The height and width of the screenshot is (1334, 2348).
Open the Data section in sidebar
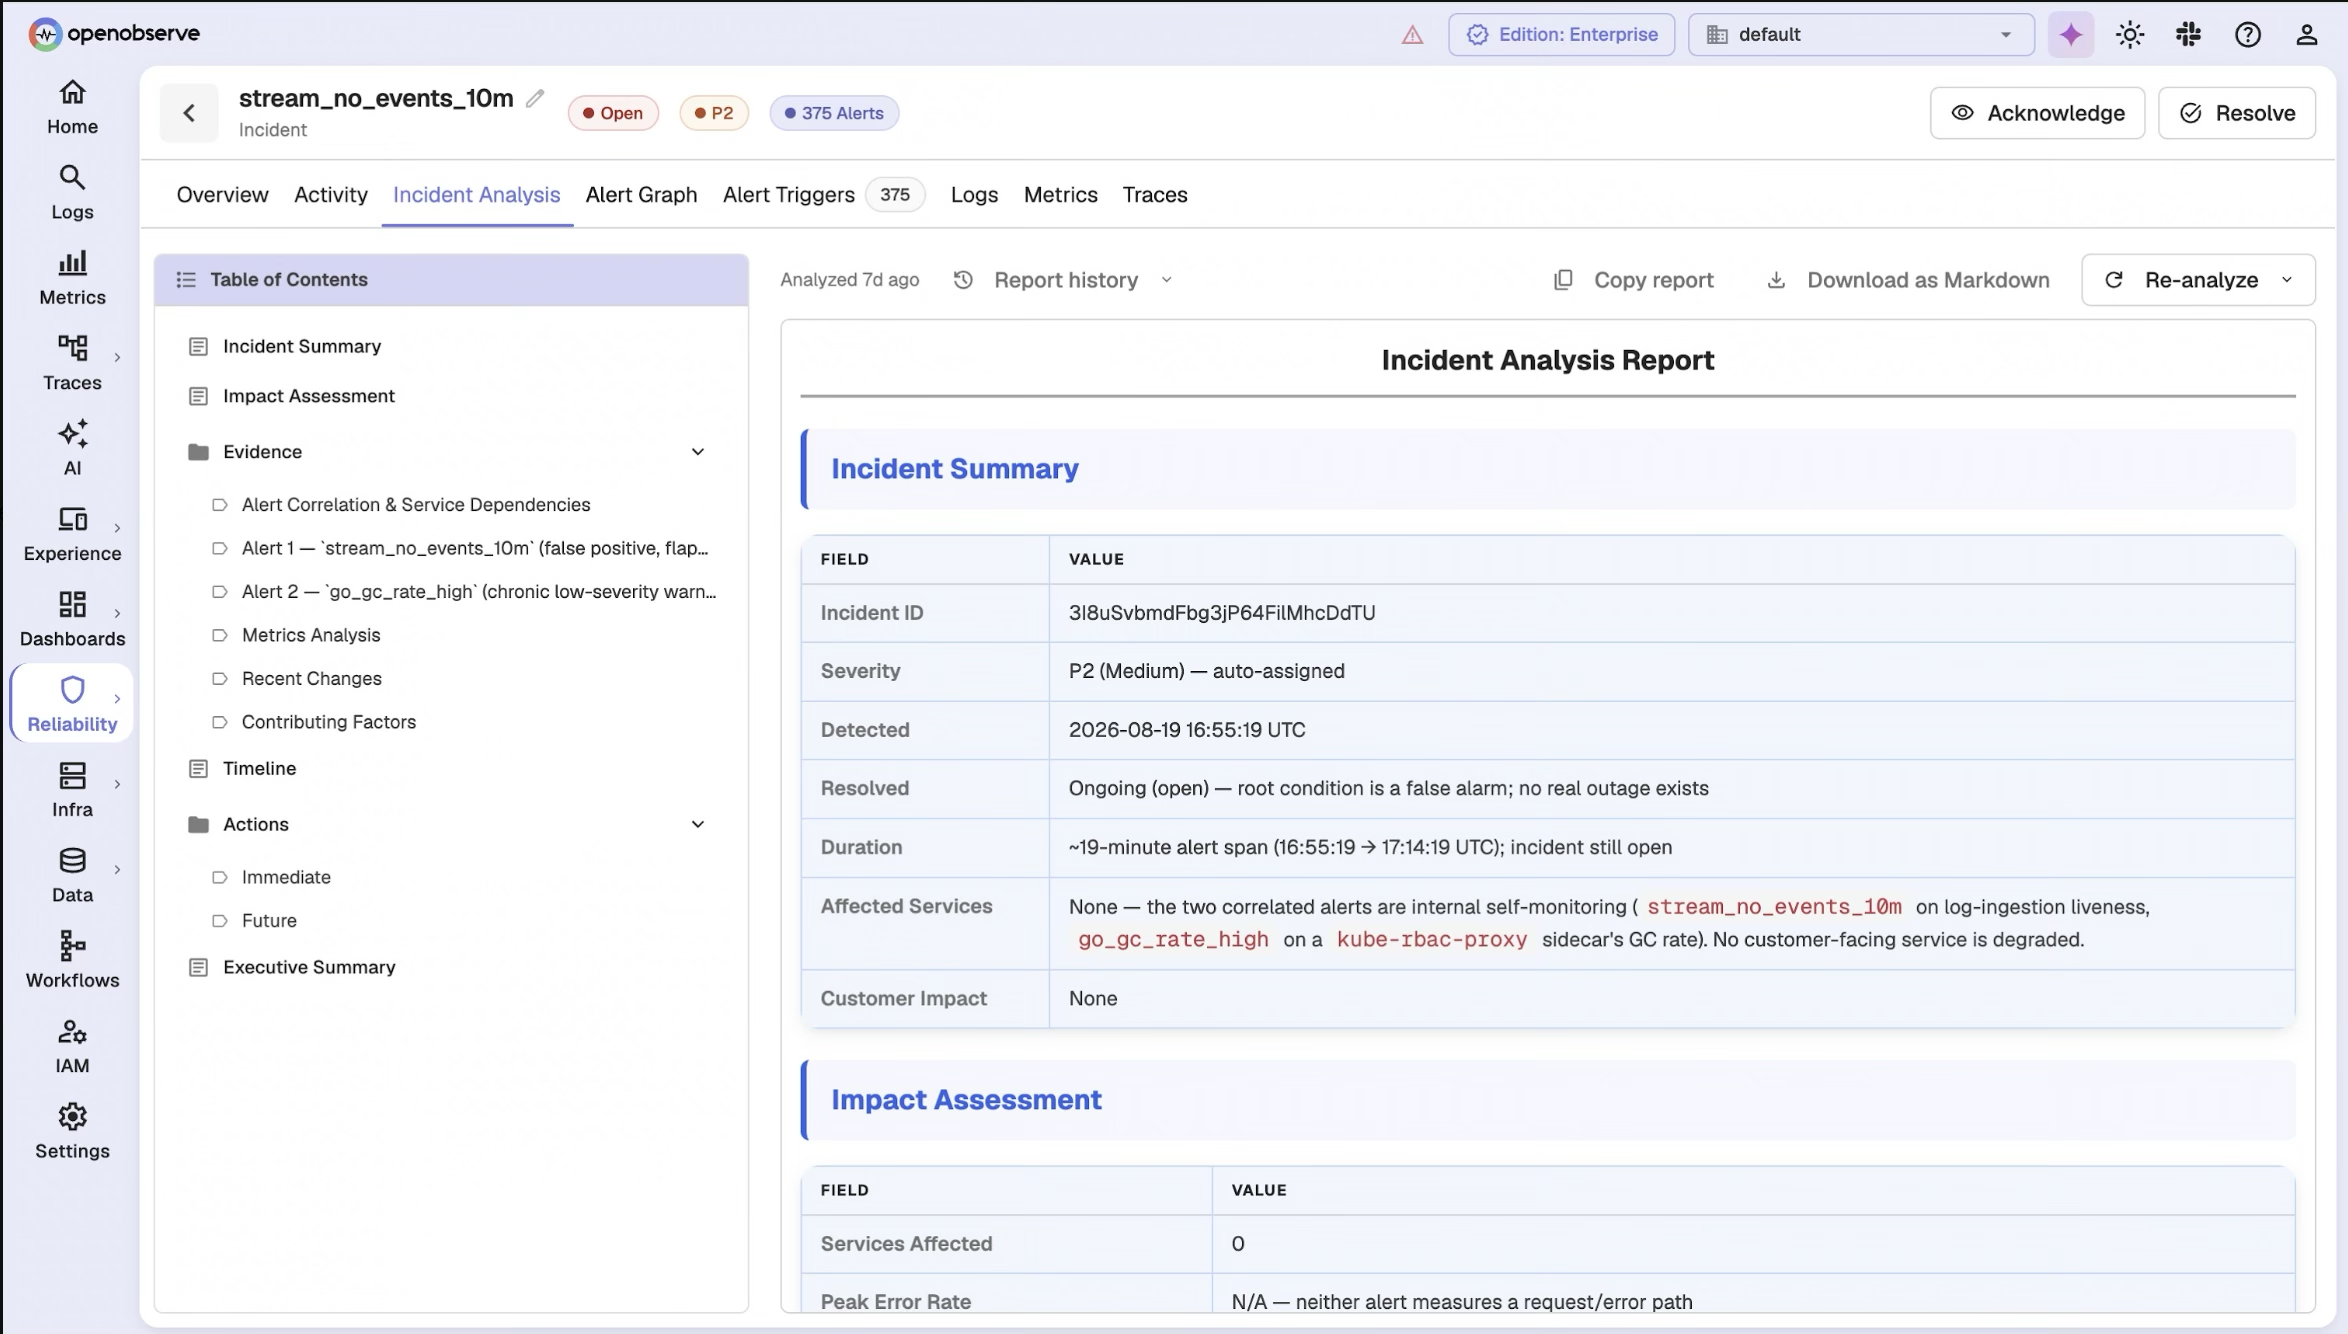[x=72, y=875]
